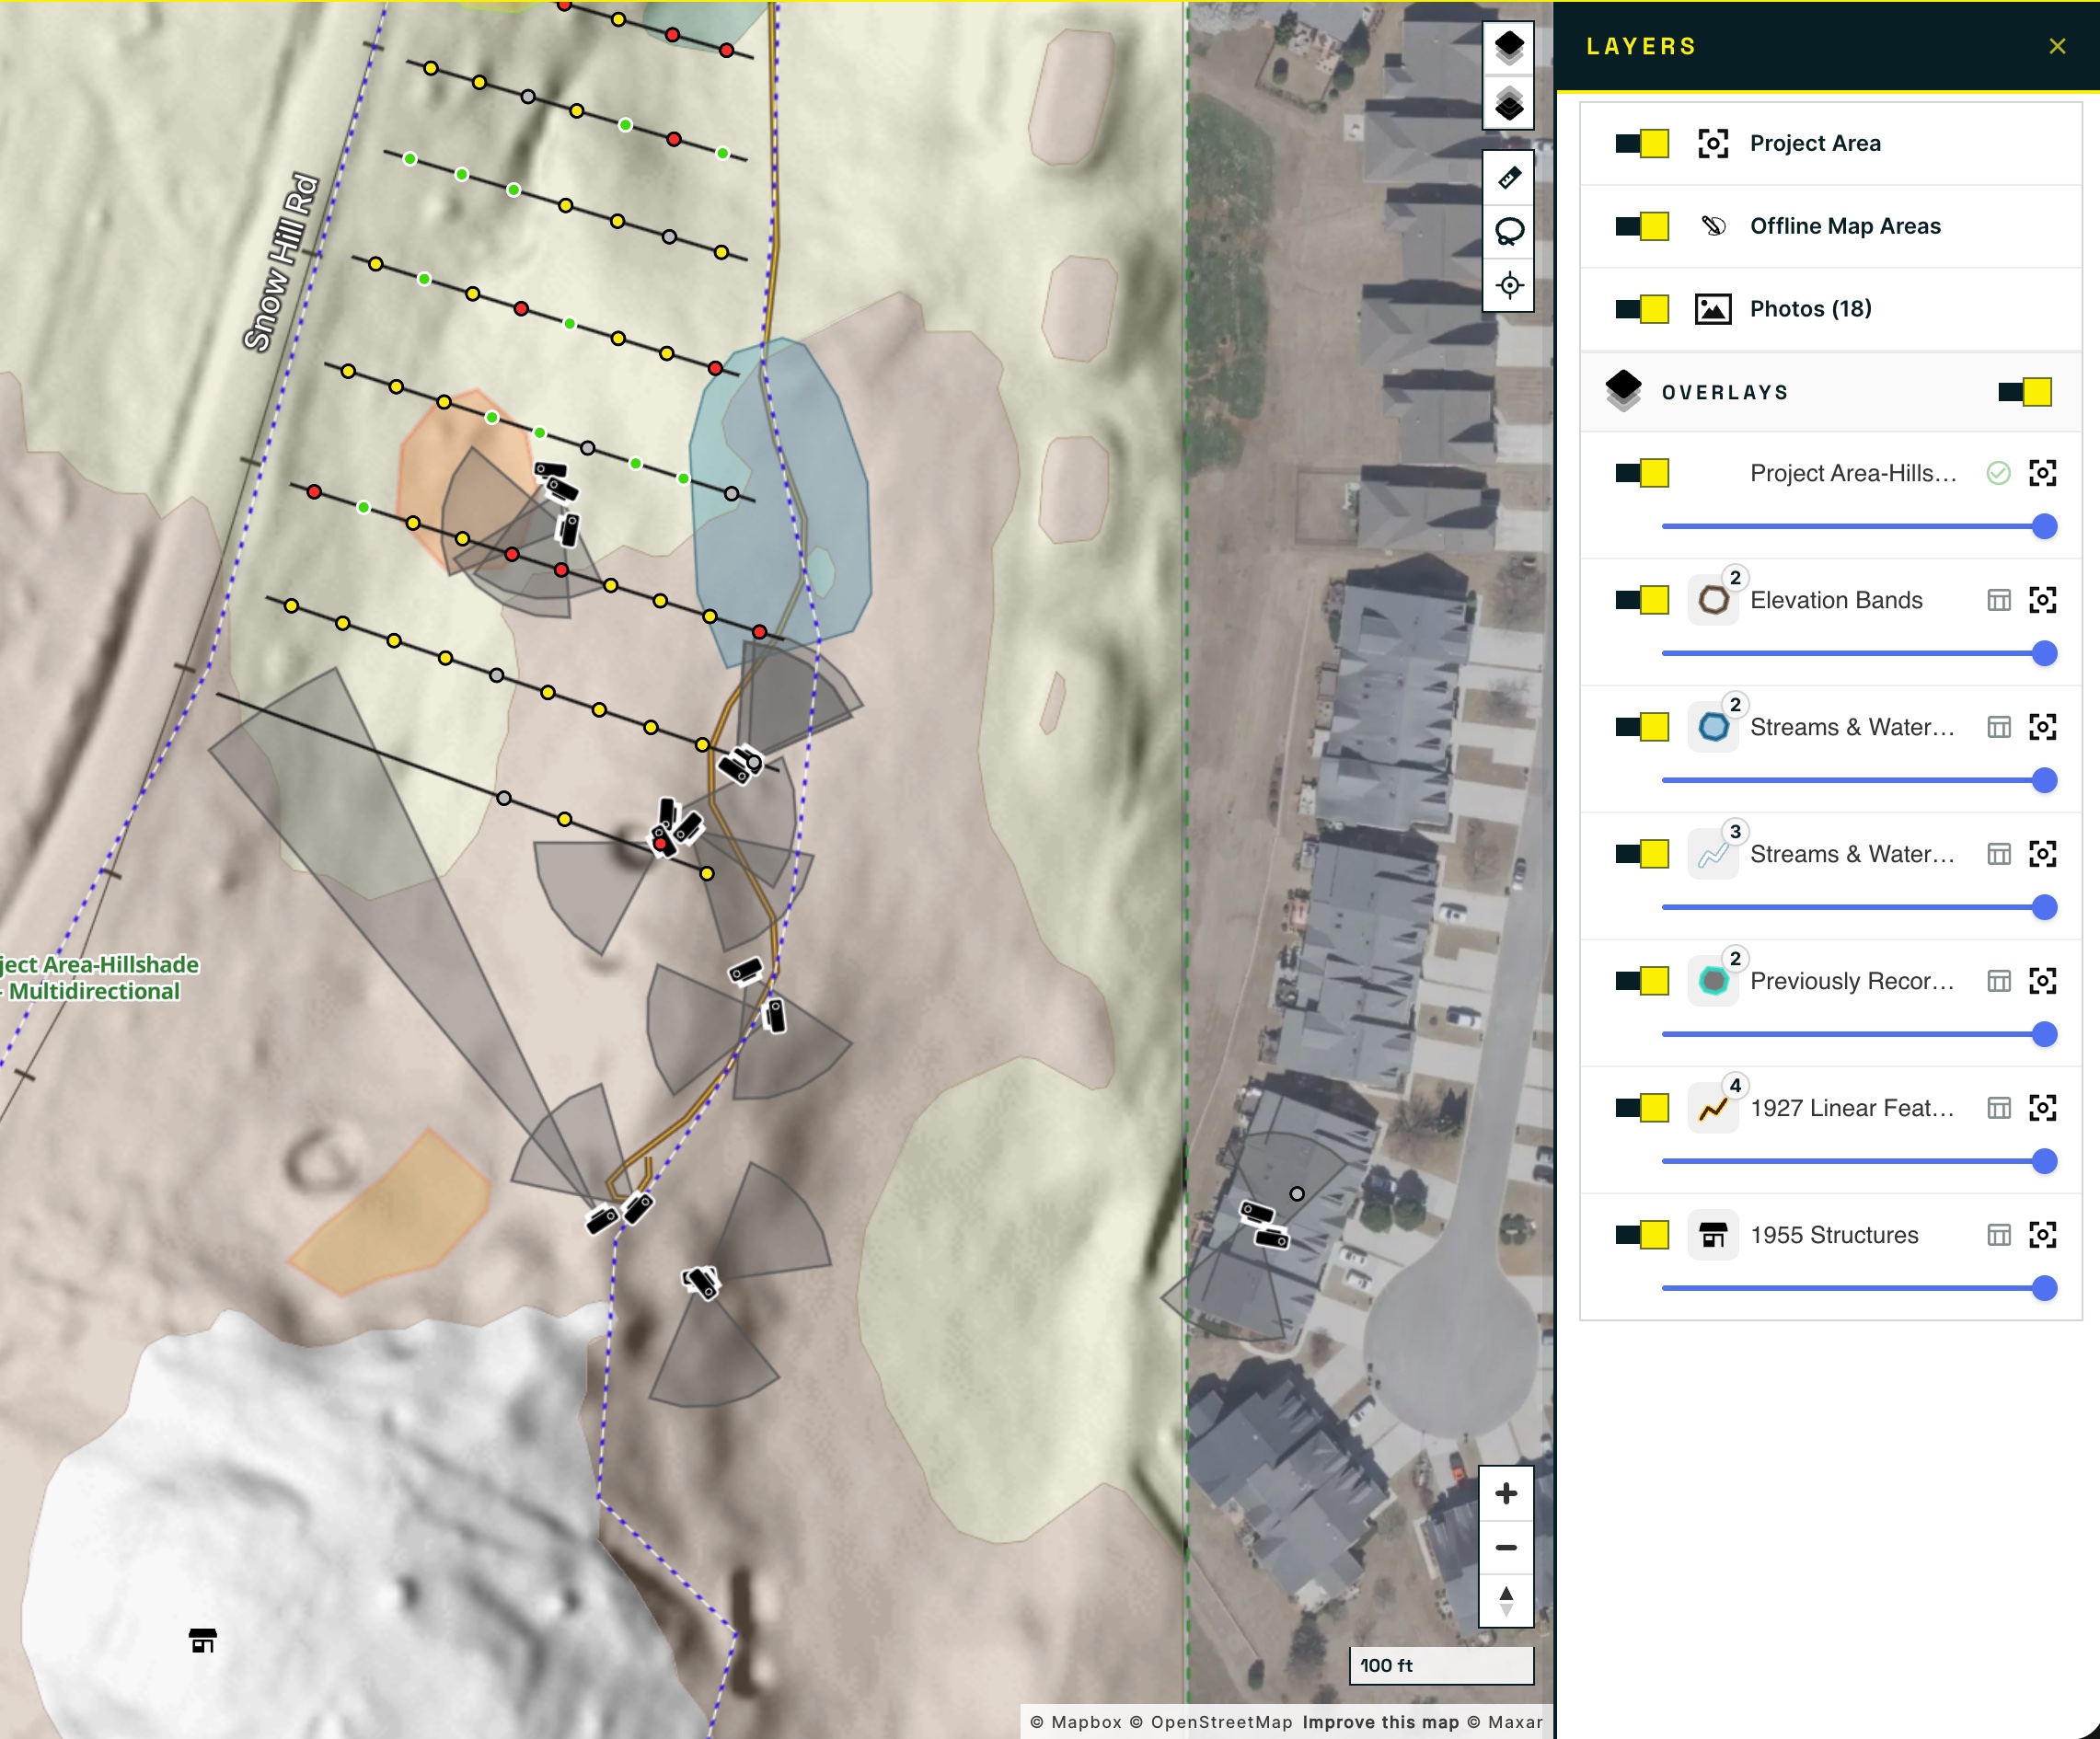
Task: Adjust 1955 Structures opacity slider
Action: 1858,1288
